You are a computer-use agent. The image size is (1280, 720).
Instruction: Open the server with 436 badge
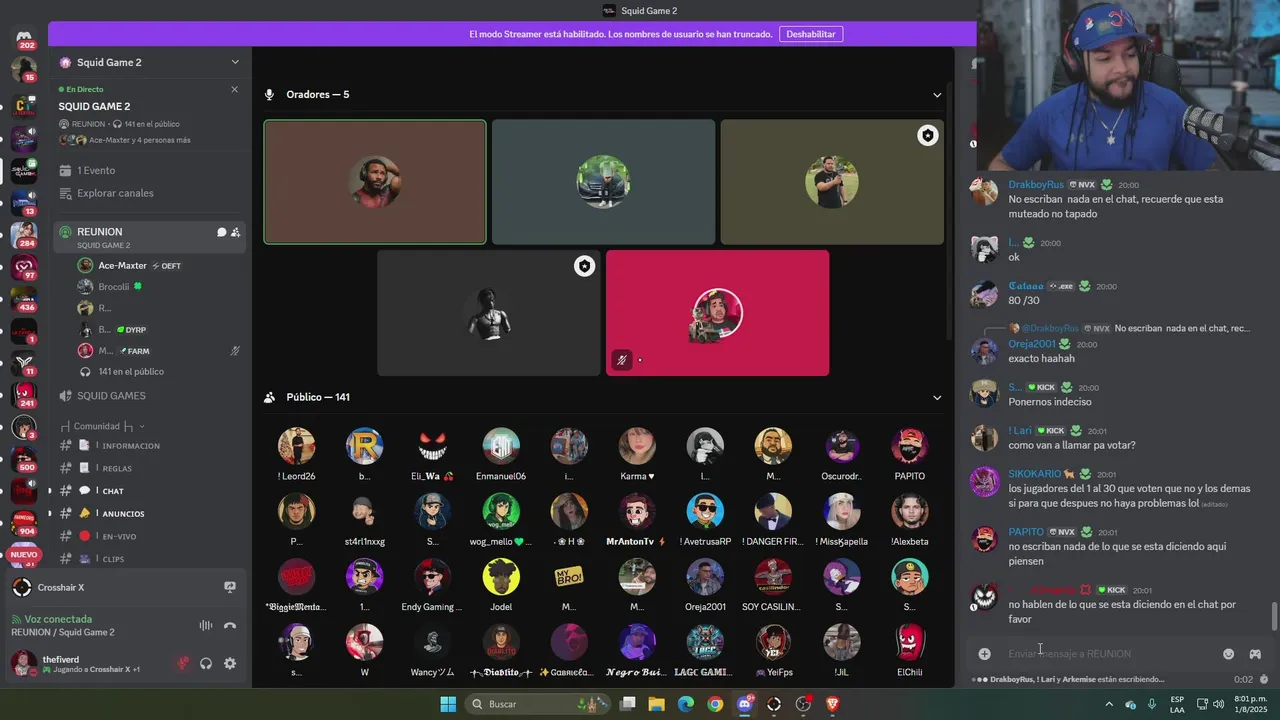(x=23, y=299)
